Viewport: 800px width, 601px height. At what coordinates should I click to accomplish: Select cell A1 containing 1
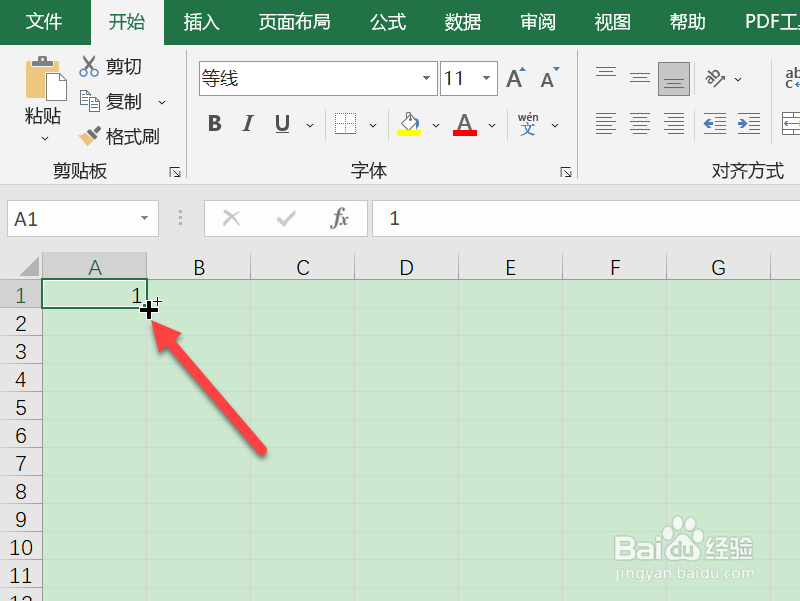click(95, 294)
